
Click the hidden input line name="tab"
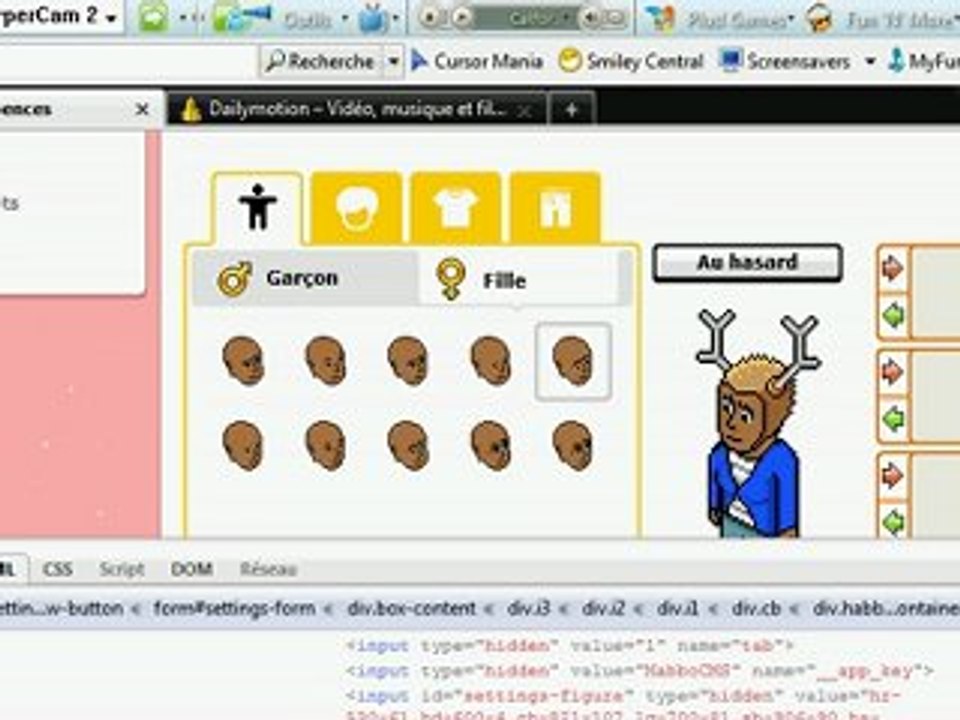(569, 645)
